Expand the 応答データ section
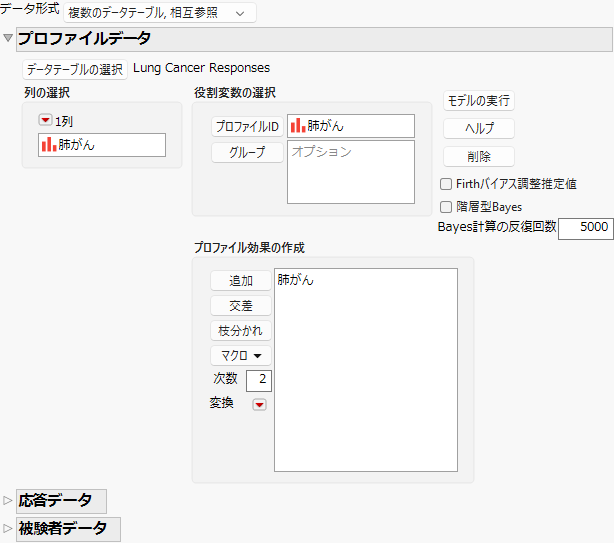 (x=7, y=500)
